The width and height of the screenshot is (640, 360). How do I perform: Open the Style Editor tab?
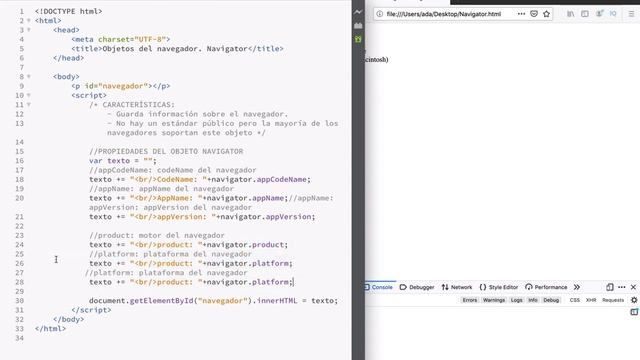coord(498,287)
